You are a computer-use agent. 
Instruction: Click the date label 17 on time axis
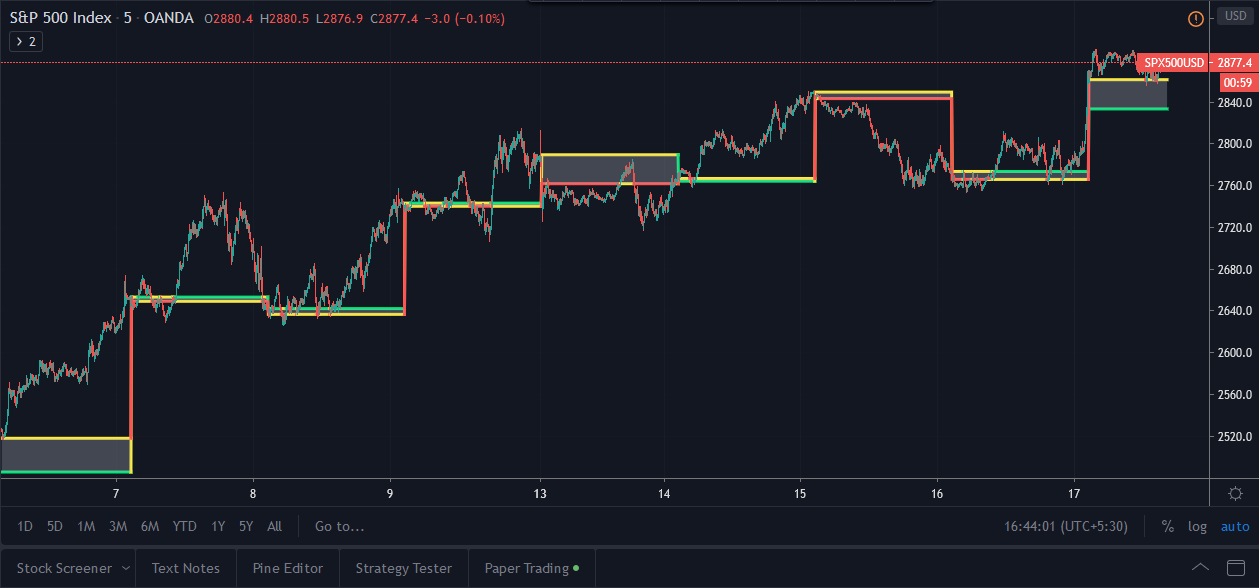point(1074,494)
